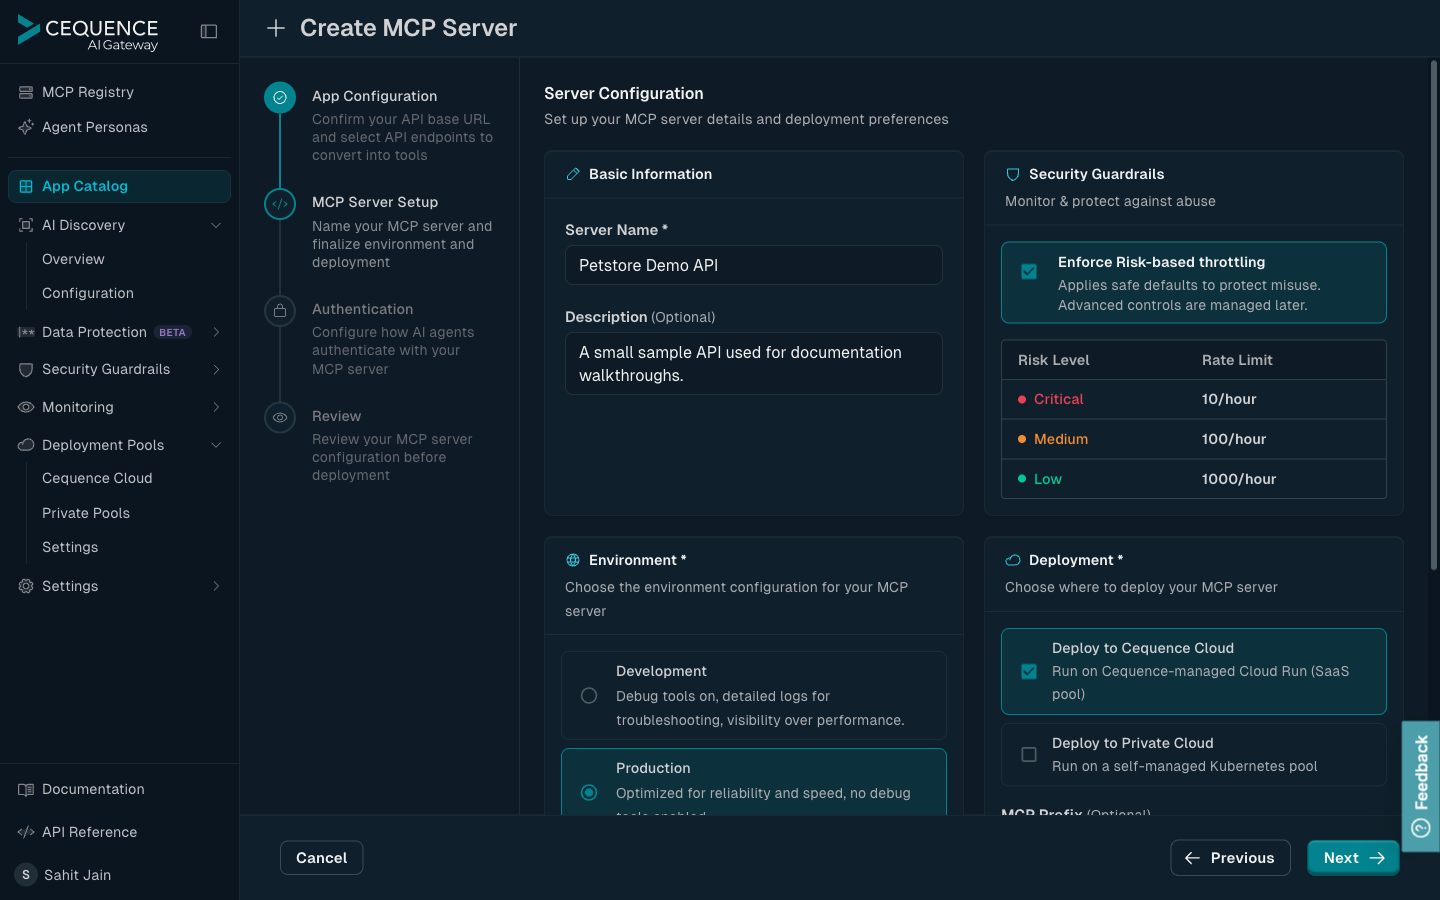1440x900 pixels.
Task: Open Cequence Cloud under Deployment Pools
Action: (x=97, y=478)
